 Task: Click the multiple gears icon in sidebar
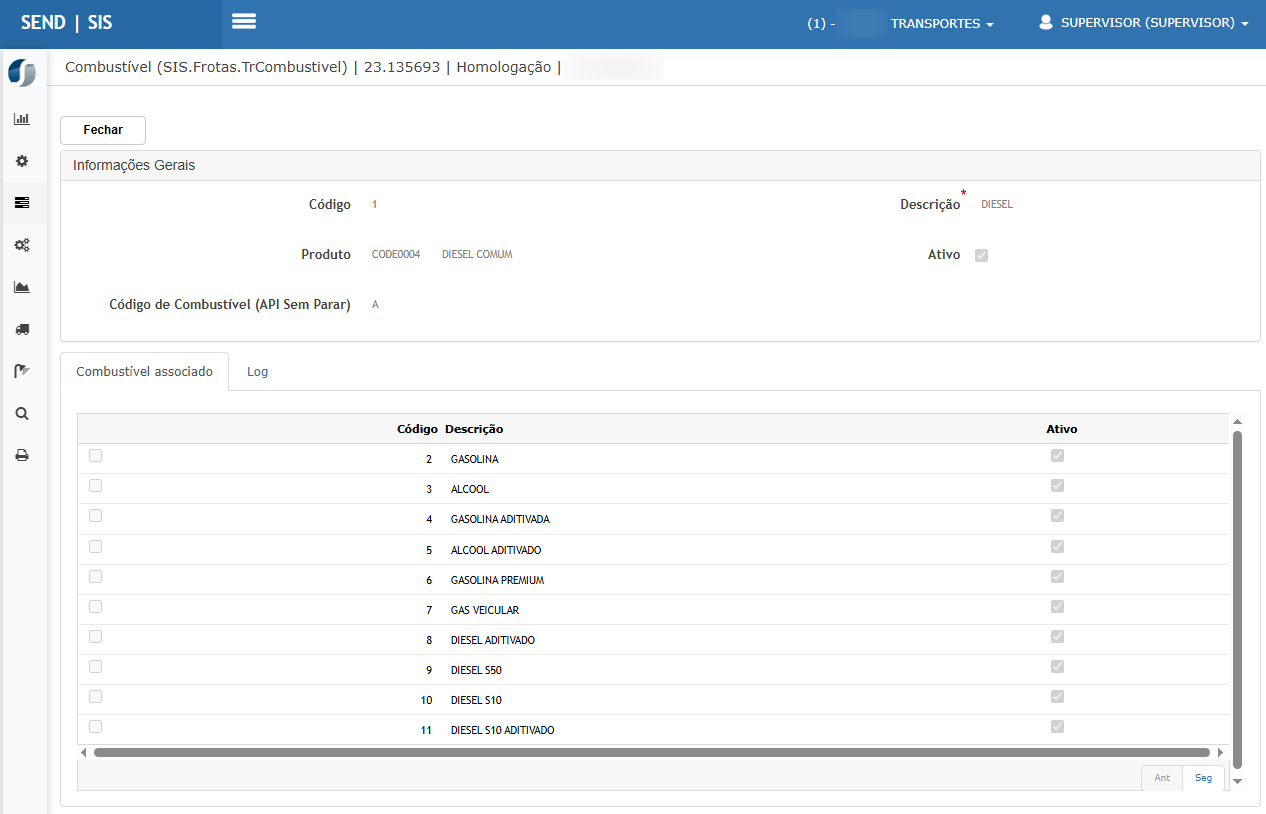tap(22, 245)
